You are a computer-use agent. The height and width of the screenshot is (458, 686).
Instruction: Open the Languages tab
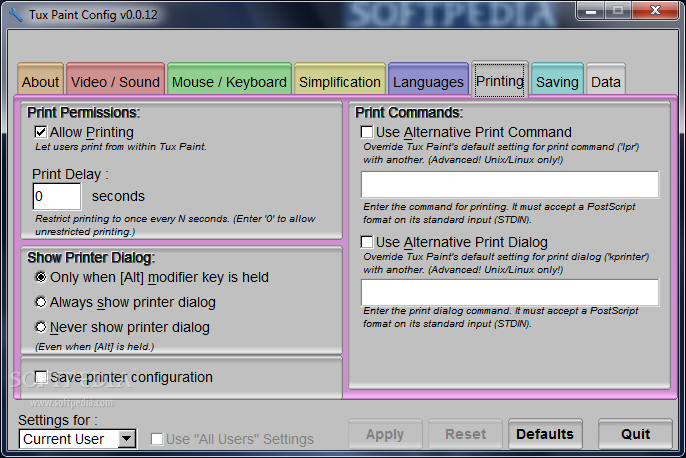(428, 81)
